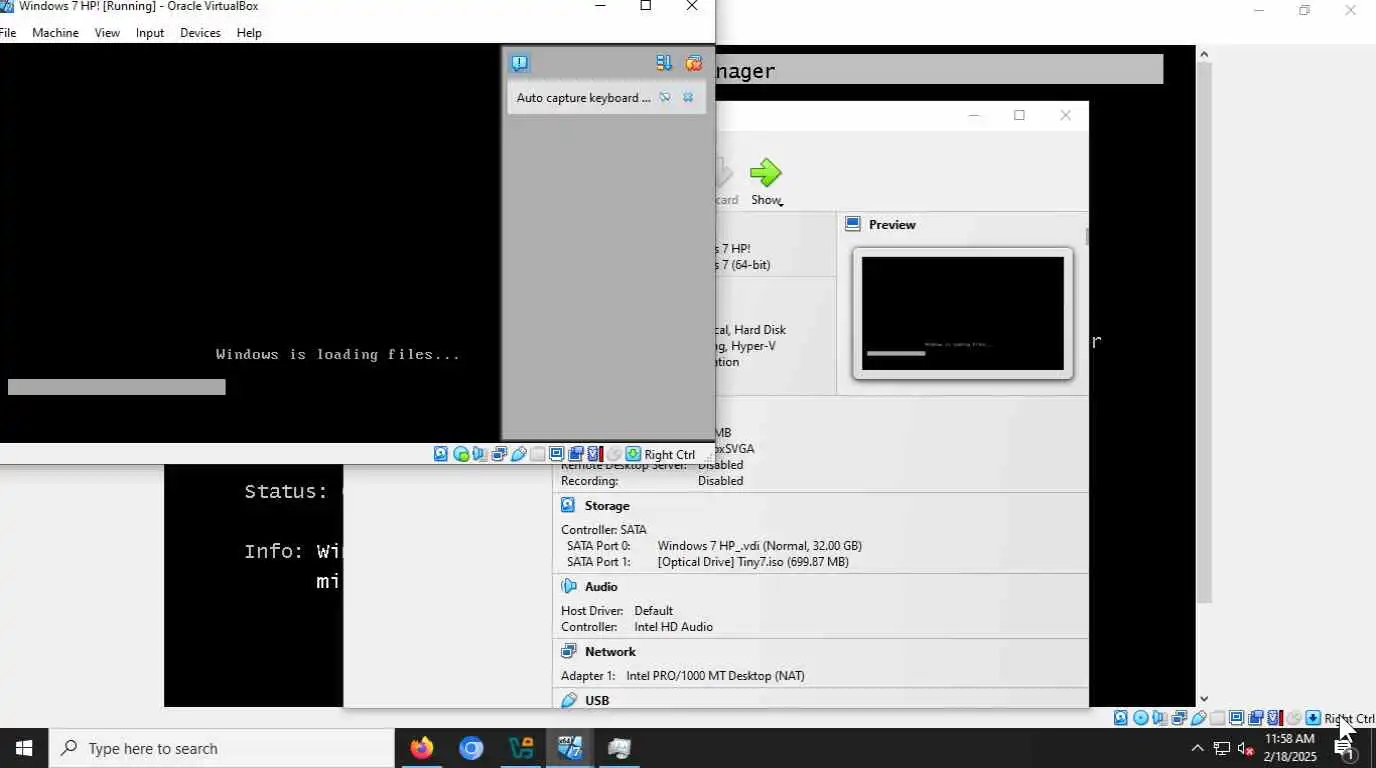Open the Audio section in Manager details
1376x768 pixels.
(601, 587)
